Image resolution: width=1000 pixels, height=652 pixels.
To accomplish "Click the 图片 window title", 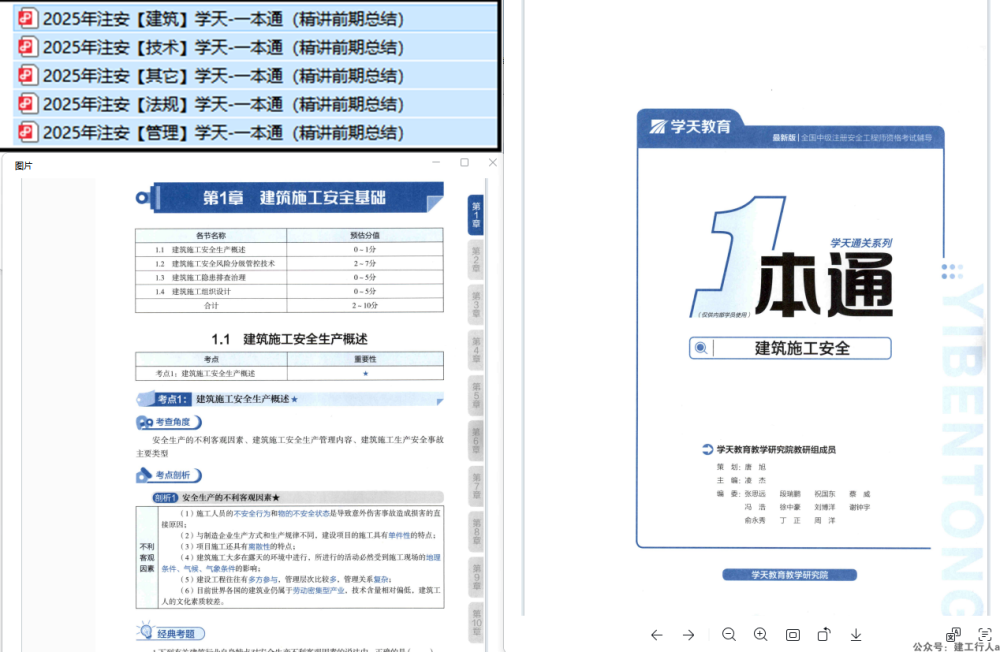I will 23,166.
